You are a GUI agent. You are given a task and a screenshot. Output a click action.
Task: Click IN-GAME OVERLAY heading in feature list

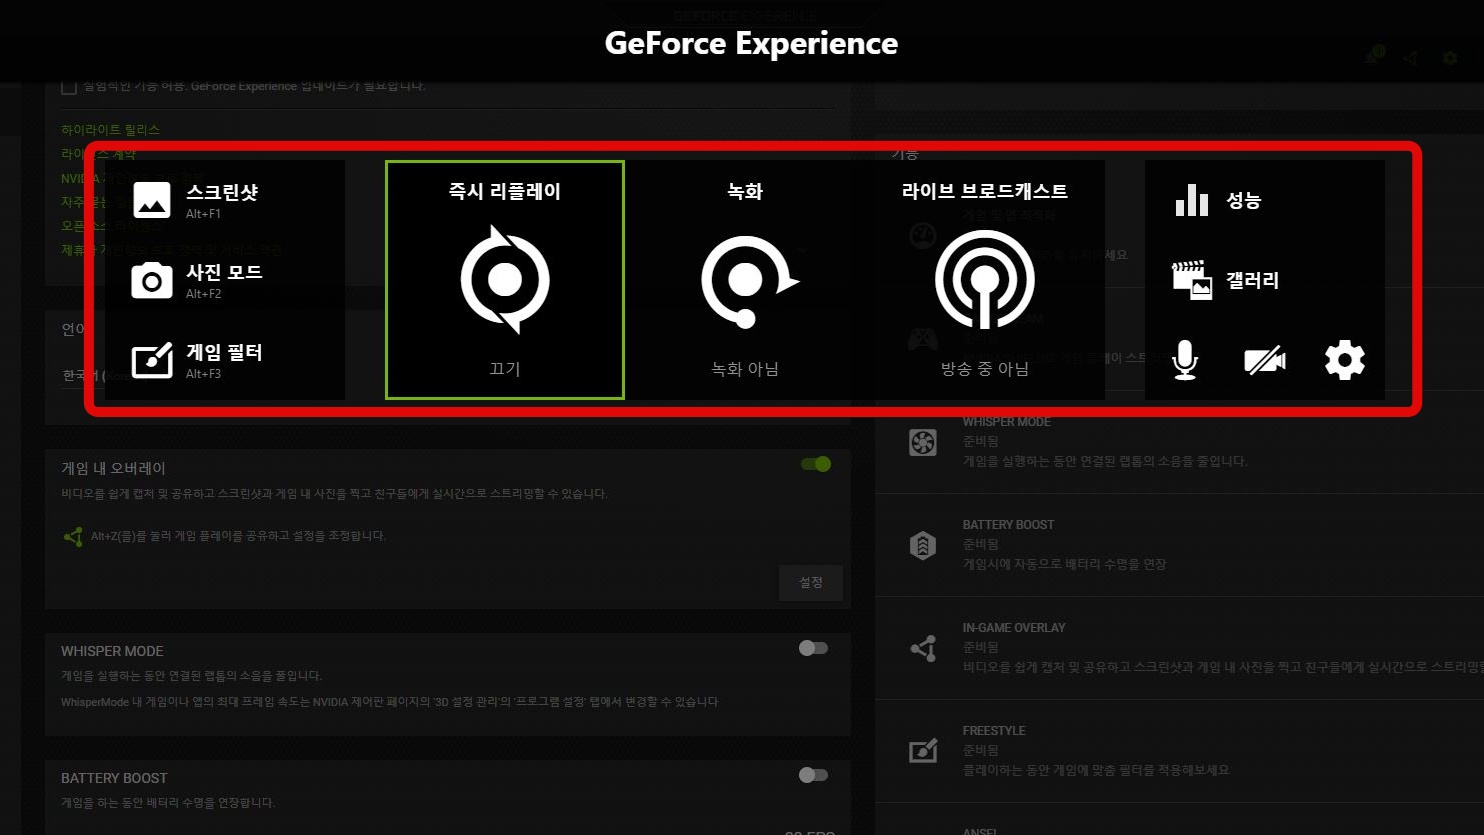coord(1014,628)
